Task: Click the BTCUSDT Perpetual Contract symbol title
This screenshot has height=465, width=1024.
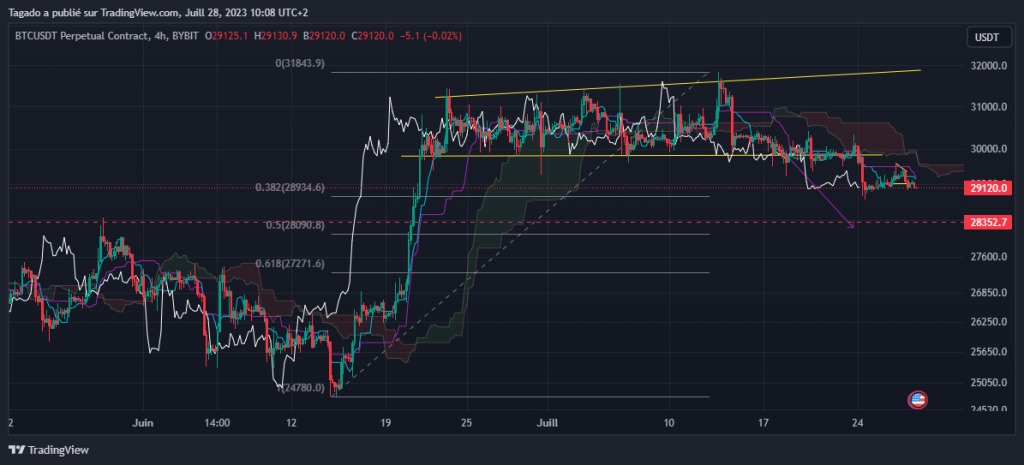Action: click(x=82, y=36)
